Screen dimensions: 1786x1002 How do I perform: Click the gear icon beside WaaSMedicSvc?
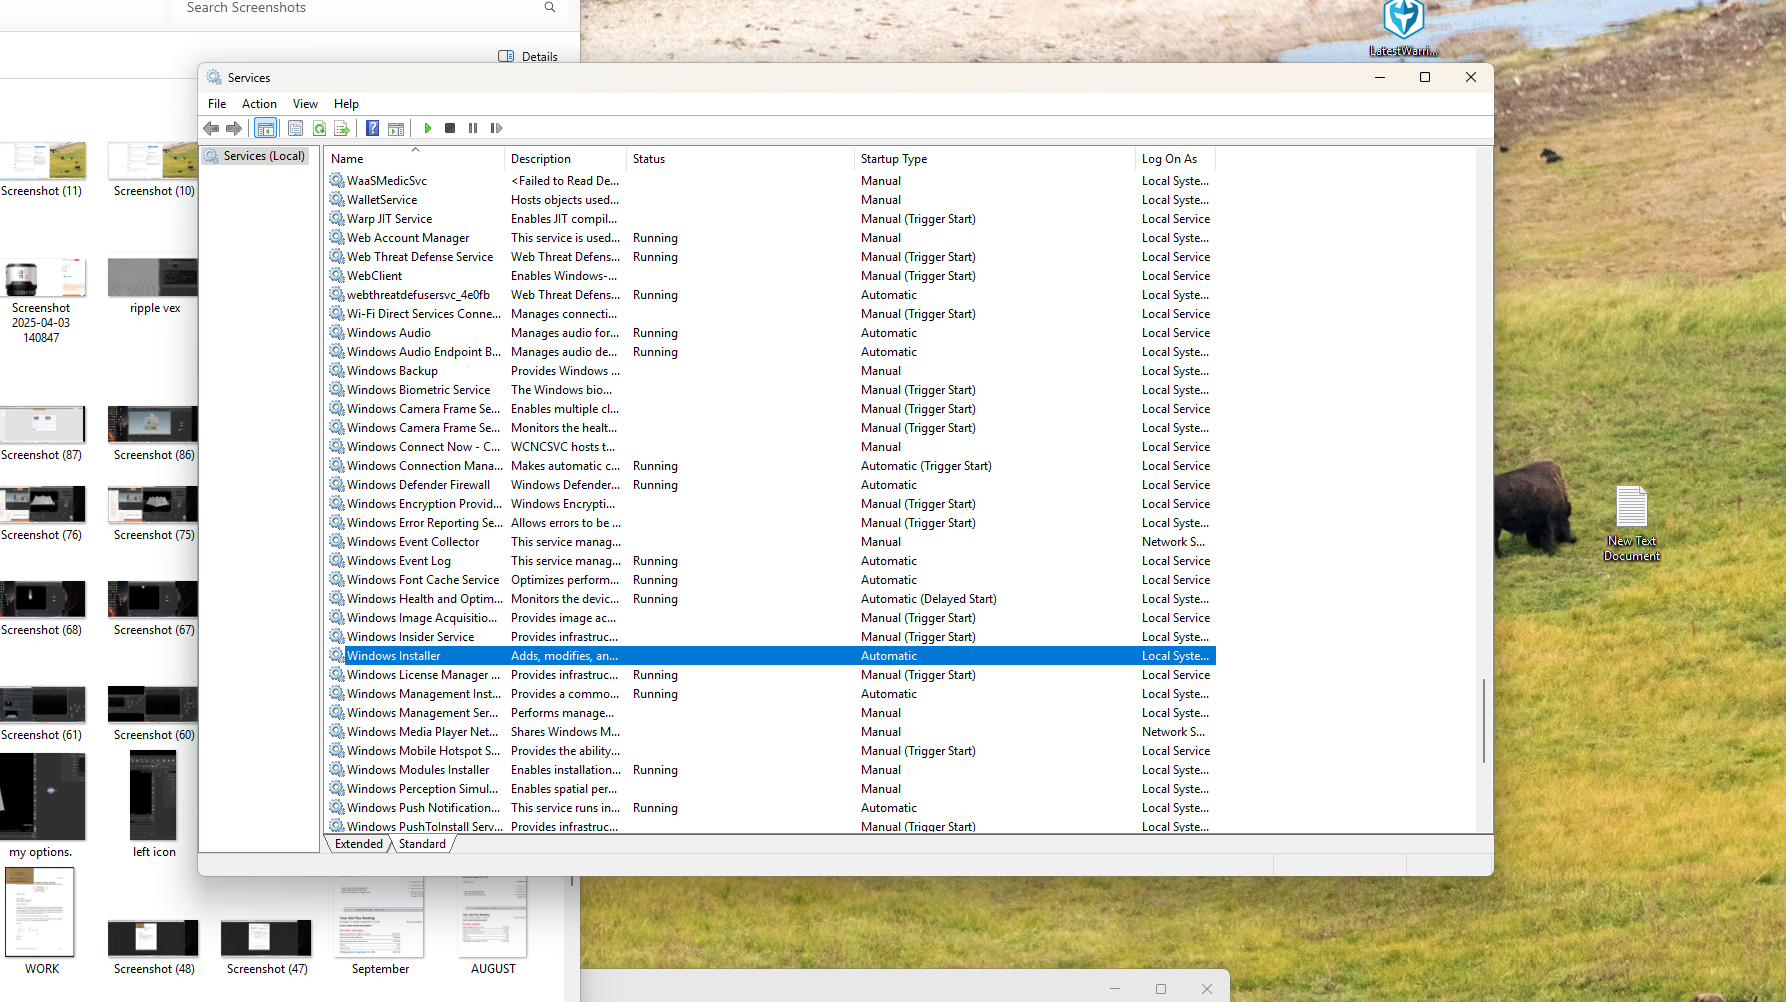pyautogui.click(x=337, y=181)
